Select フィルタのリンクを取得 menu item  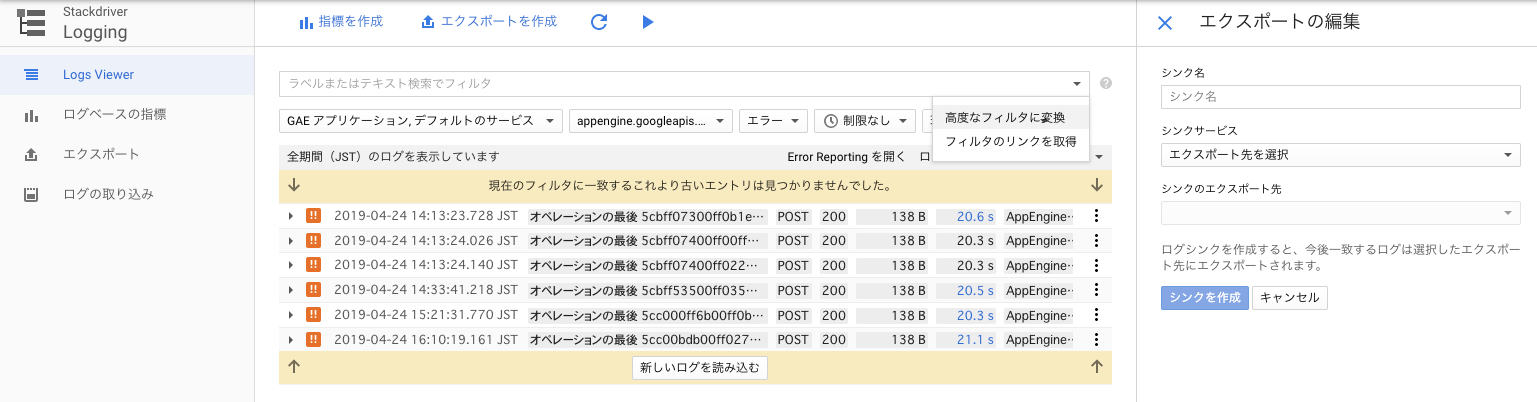(1011, 141)
